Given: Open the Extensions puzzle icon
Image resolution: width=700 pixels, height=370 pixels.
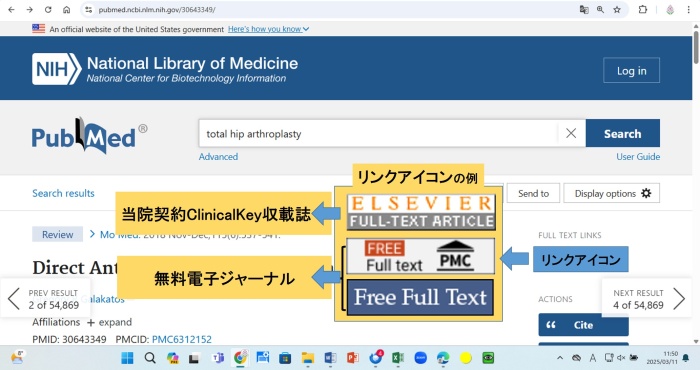Looking at the screenshot, I should [x=643, y=9].
